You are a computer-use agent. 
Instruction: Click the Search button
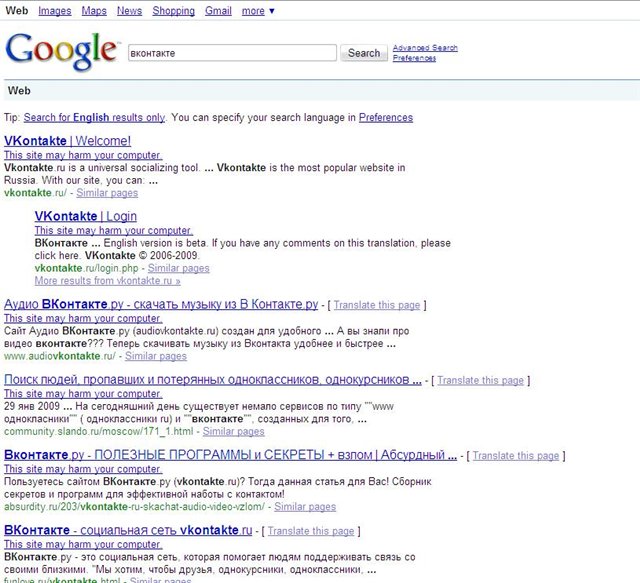(364, 53)
